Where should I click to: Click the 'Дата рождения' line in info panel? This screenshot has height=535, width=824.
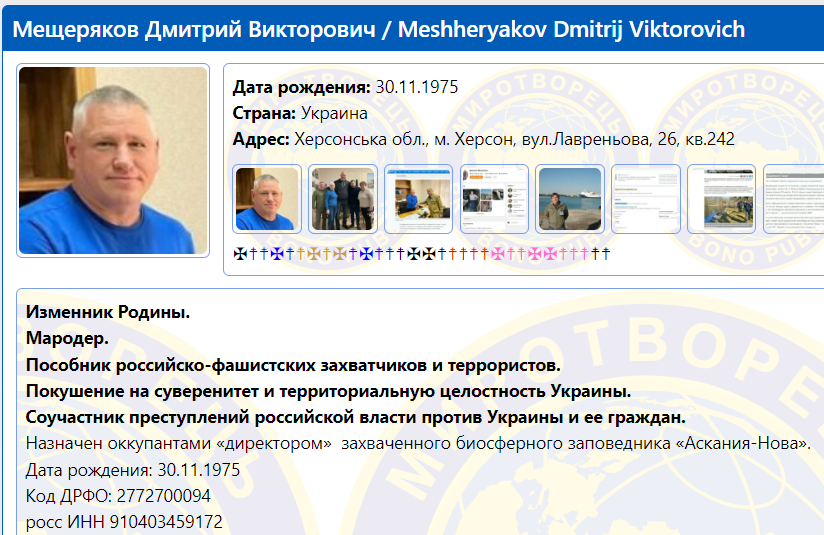click(x=345, y=87)
